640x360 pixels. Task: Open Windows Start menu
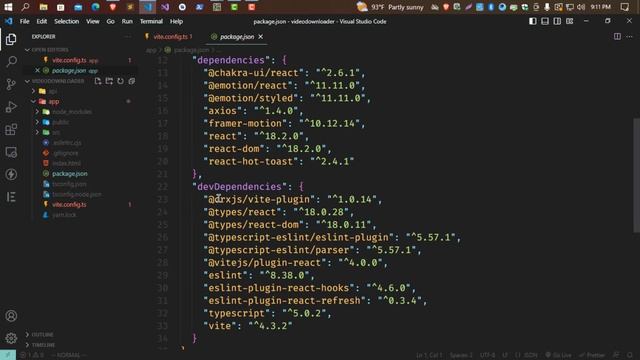[8, 7]
